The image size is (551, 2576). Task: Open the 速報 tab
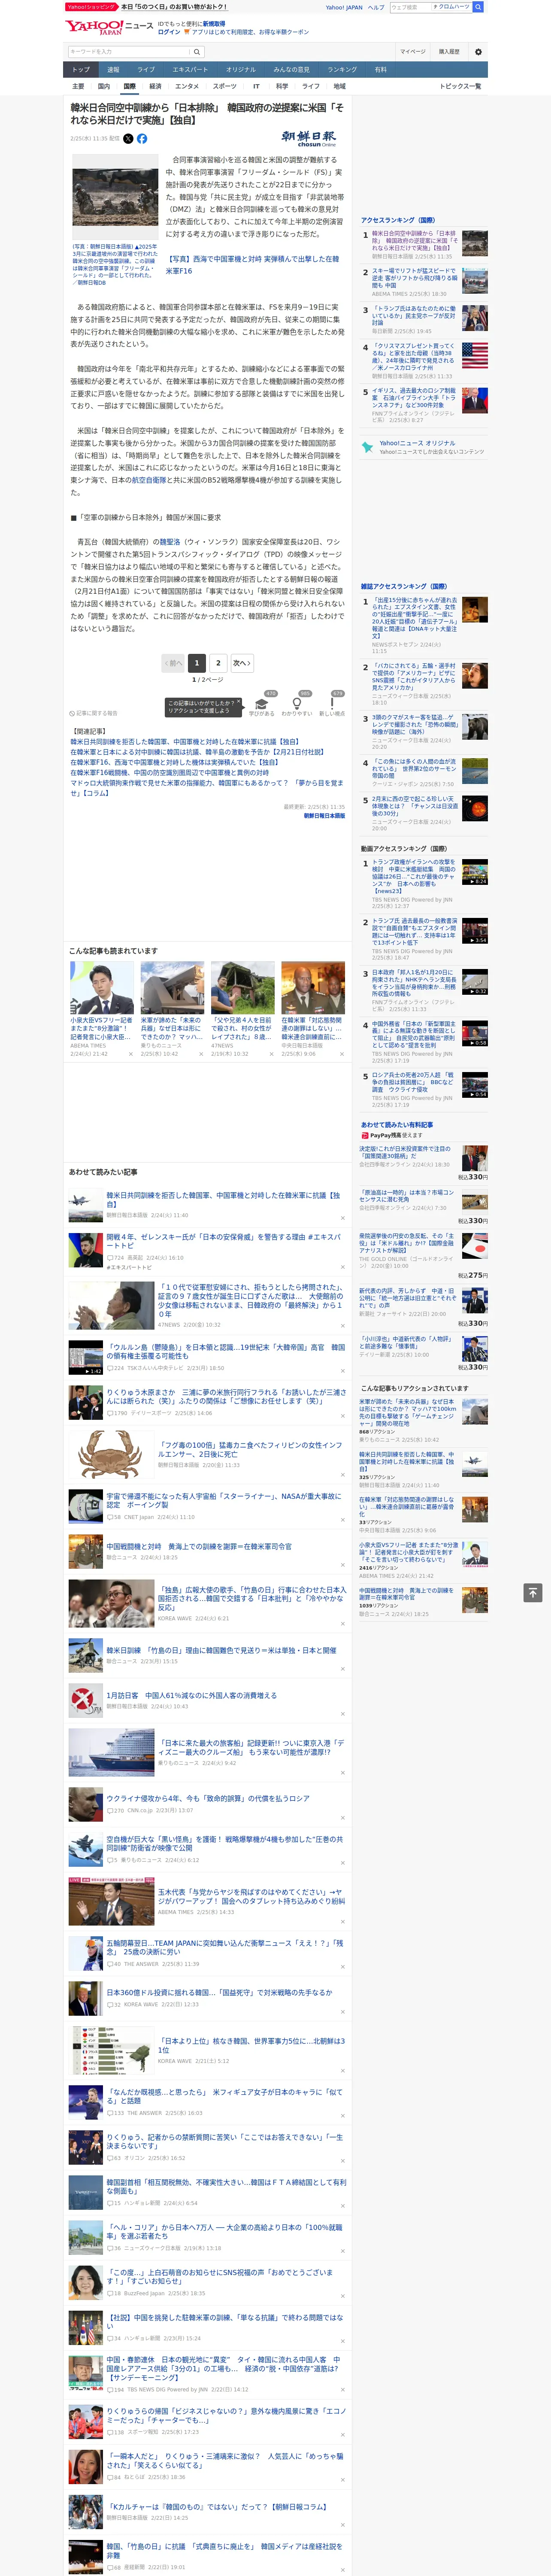pyautogui.click(x=113, y=70)
